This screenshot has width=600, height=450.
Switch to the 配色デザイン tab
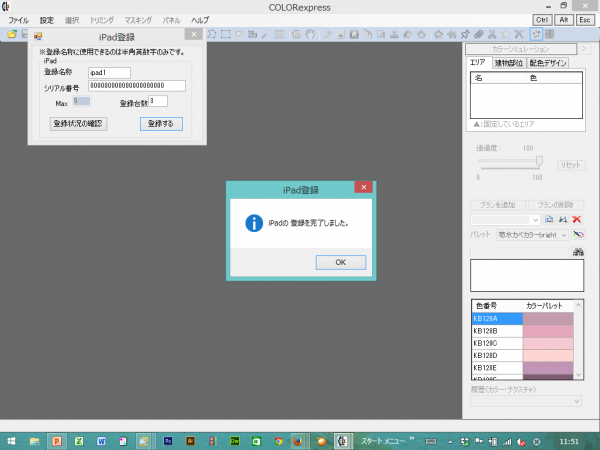pyautogui.click(x=548, y=63)
